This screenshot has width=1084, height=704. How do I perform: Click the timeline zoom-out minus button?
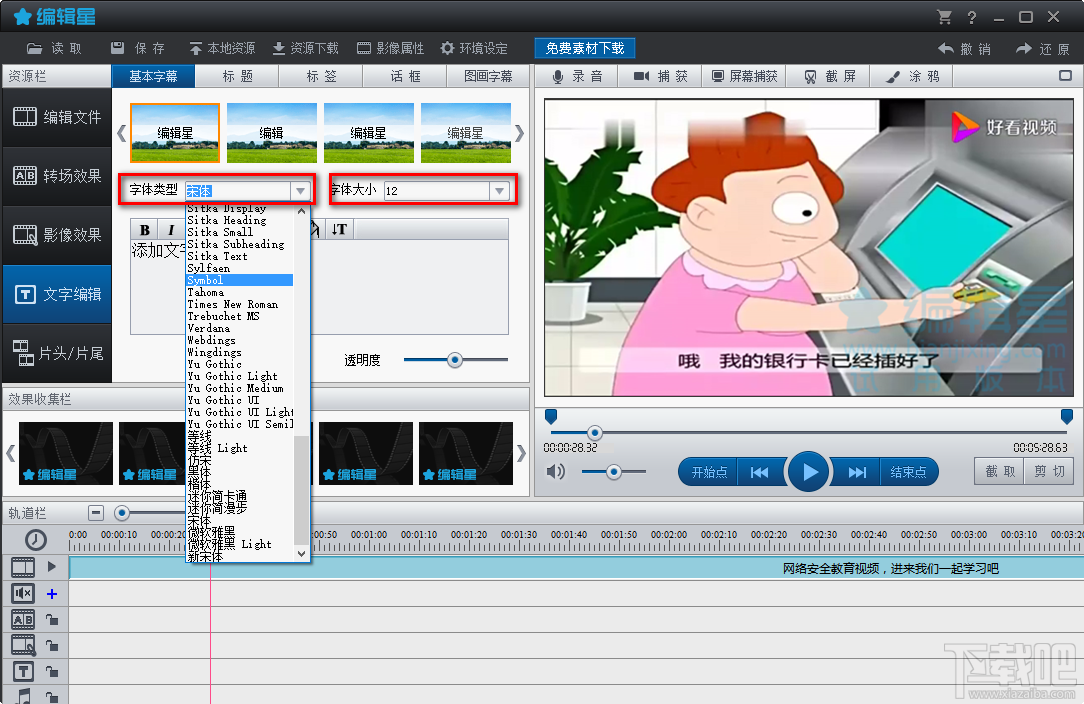tap(96, 513)
